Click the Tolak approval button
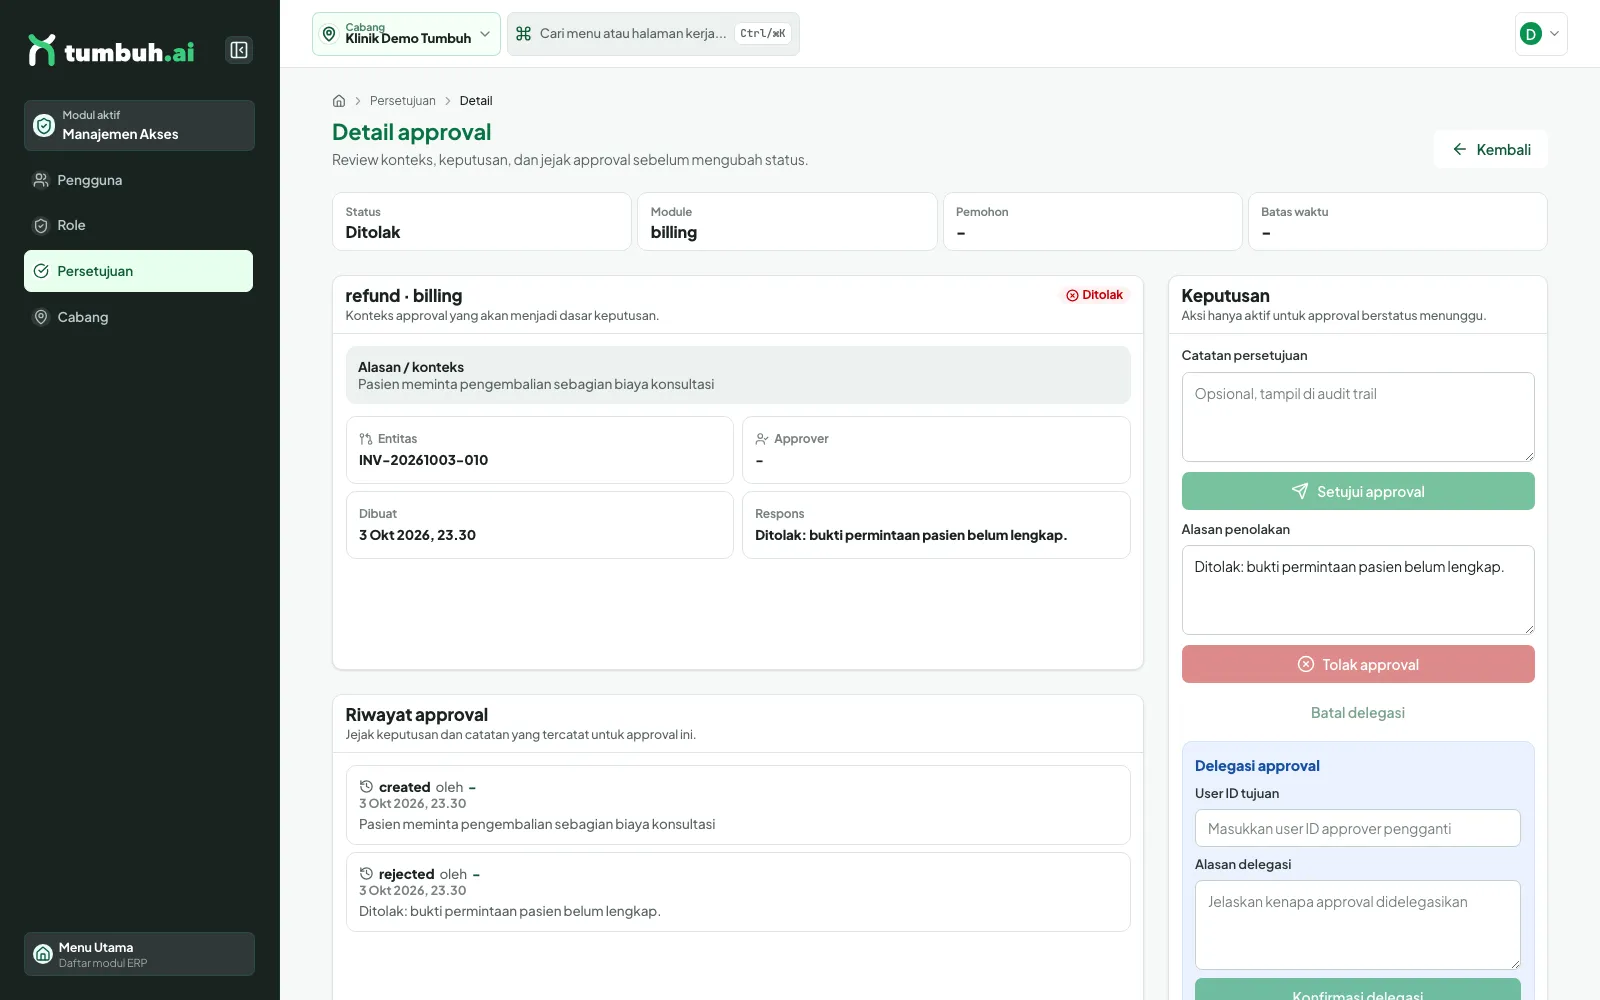 pos(1358,664)
